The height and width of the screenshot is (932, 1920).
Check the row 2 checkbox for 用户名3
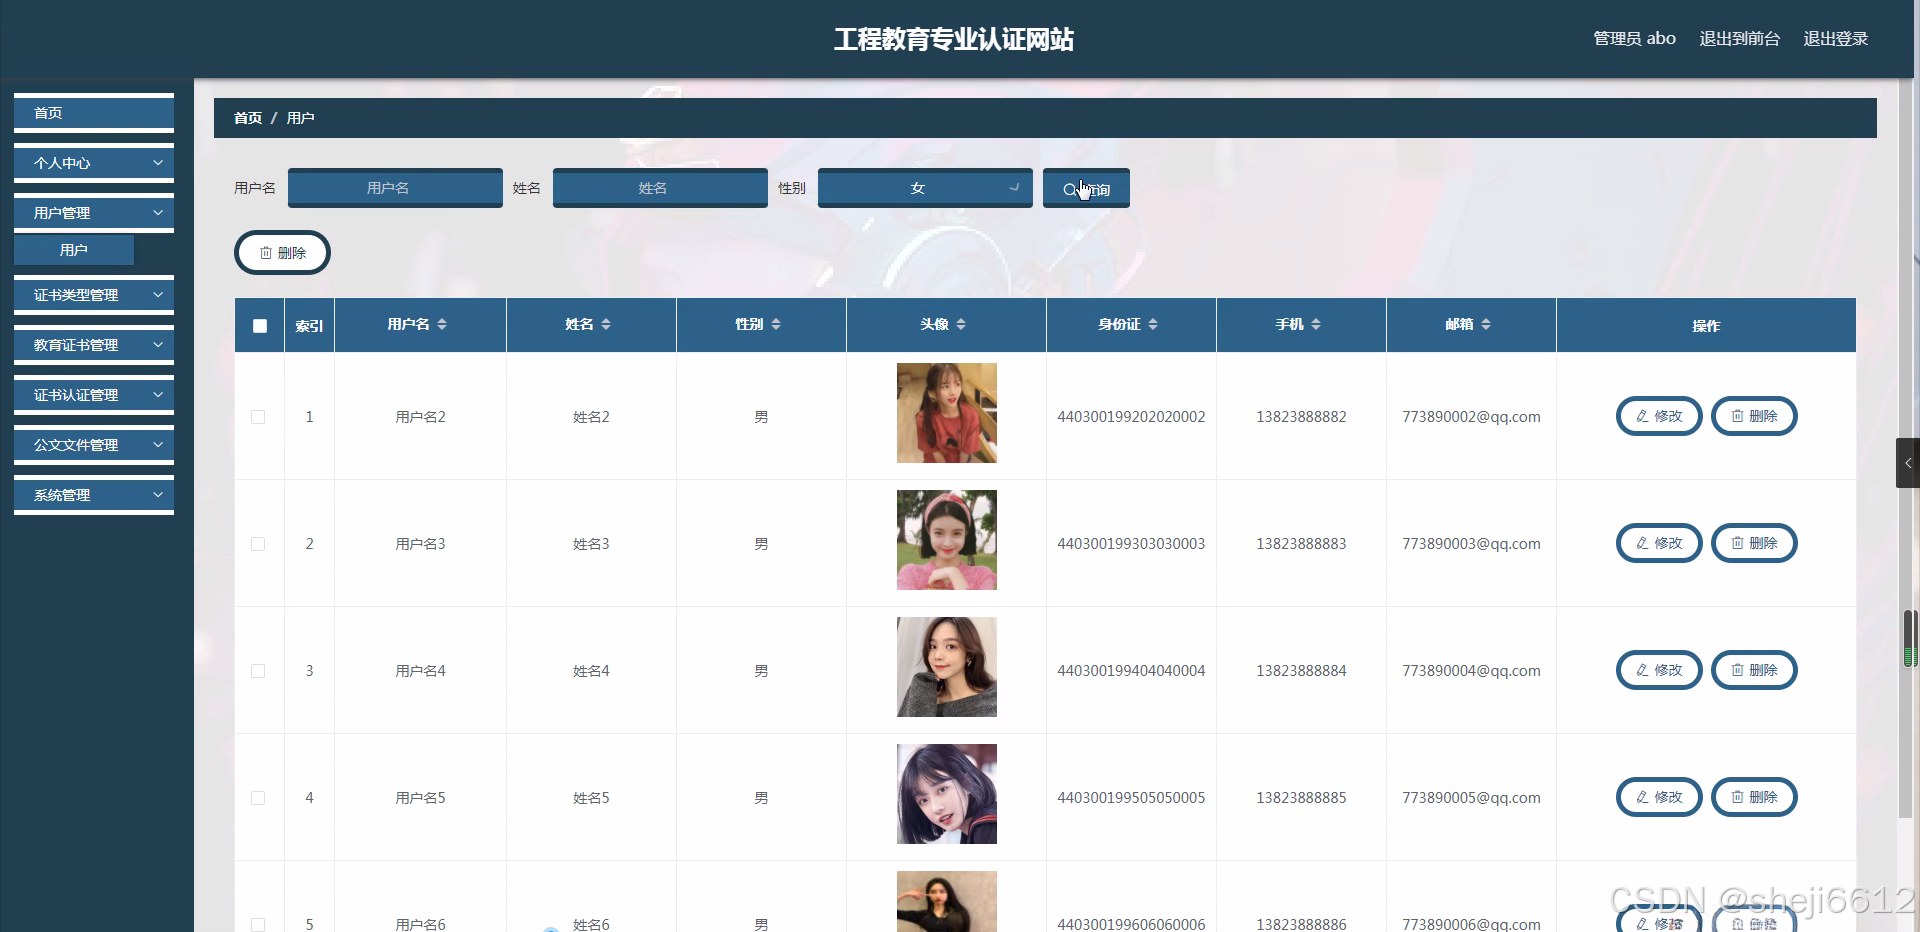[258, 544]
